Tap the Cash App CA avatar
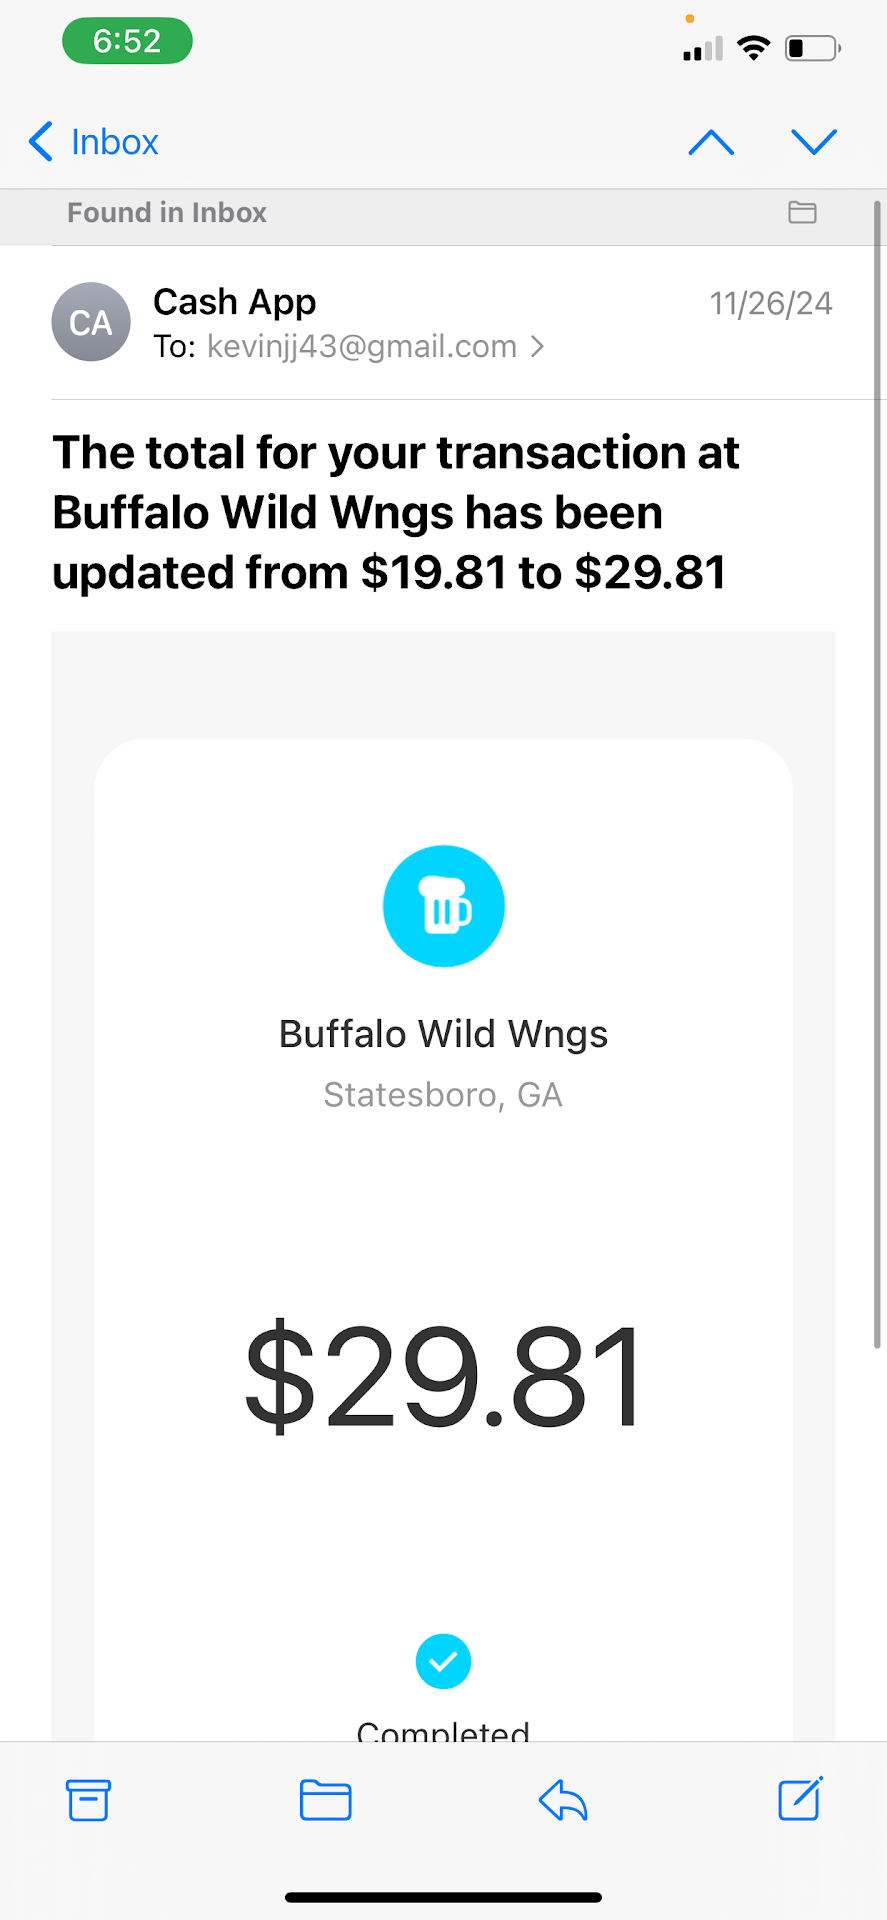The width and height of the screenshot is (887, 1920). 91,322
